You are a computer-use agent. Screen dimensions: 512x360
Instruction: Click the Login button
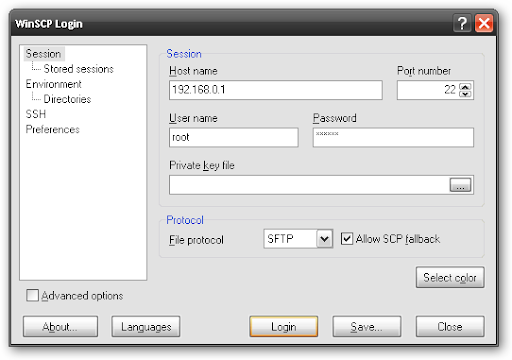pos(283,327)
